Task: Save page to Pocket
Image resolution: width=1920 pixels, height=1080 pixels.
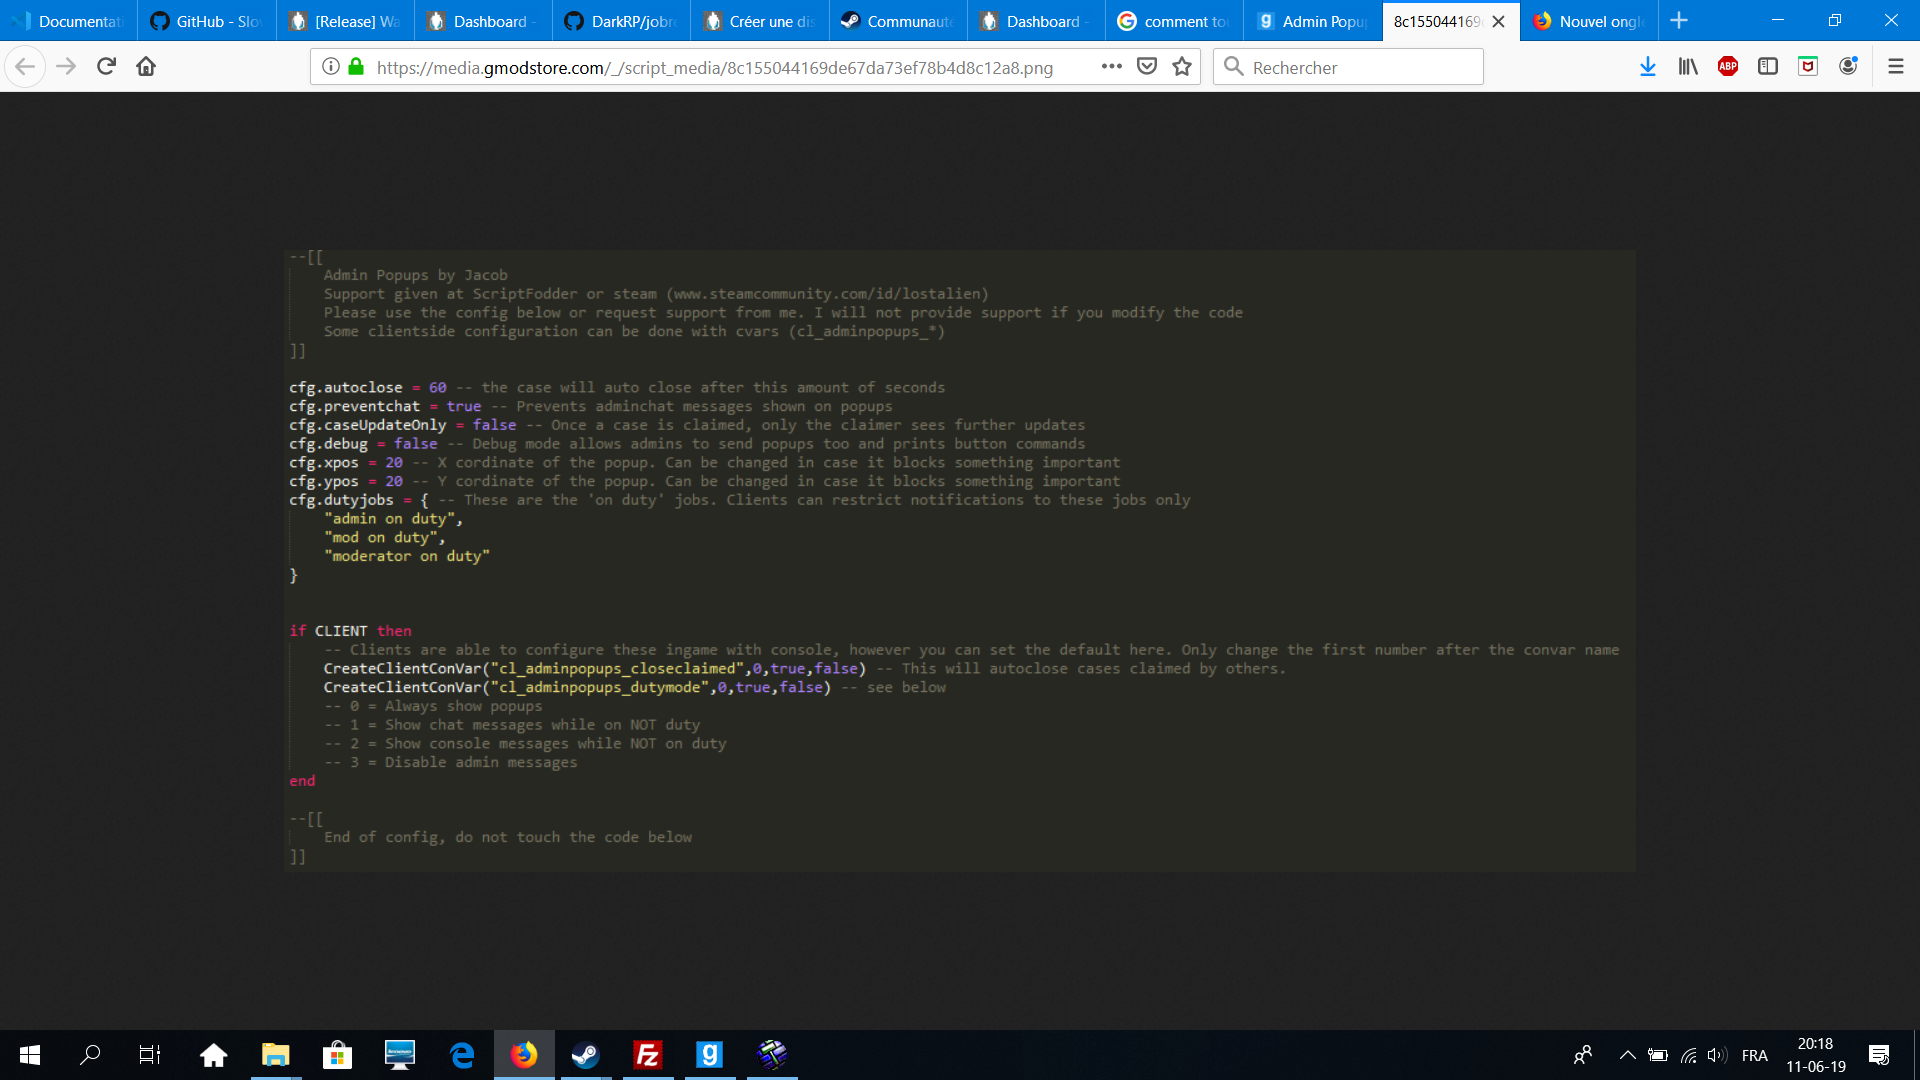Action: tap(1147, 67)
